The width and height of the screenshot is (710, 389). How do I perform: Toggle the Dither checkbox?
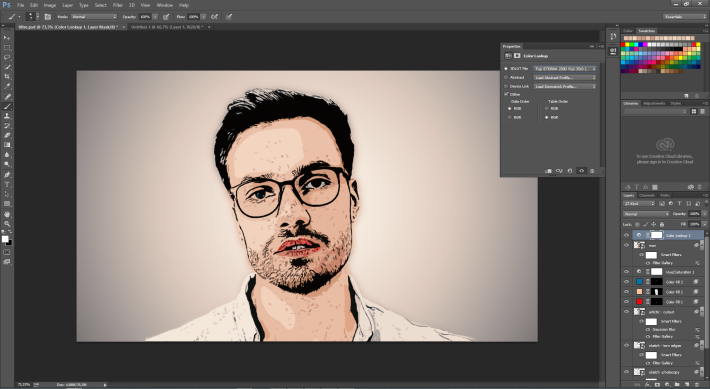(506, 94)
